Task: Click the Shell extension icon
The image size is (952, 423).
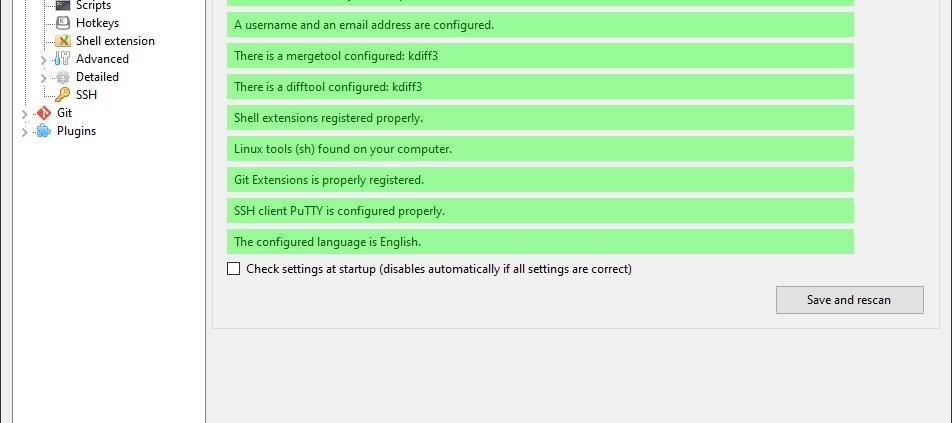Action: pos(63,41)
